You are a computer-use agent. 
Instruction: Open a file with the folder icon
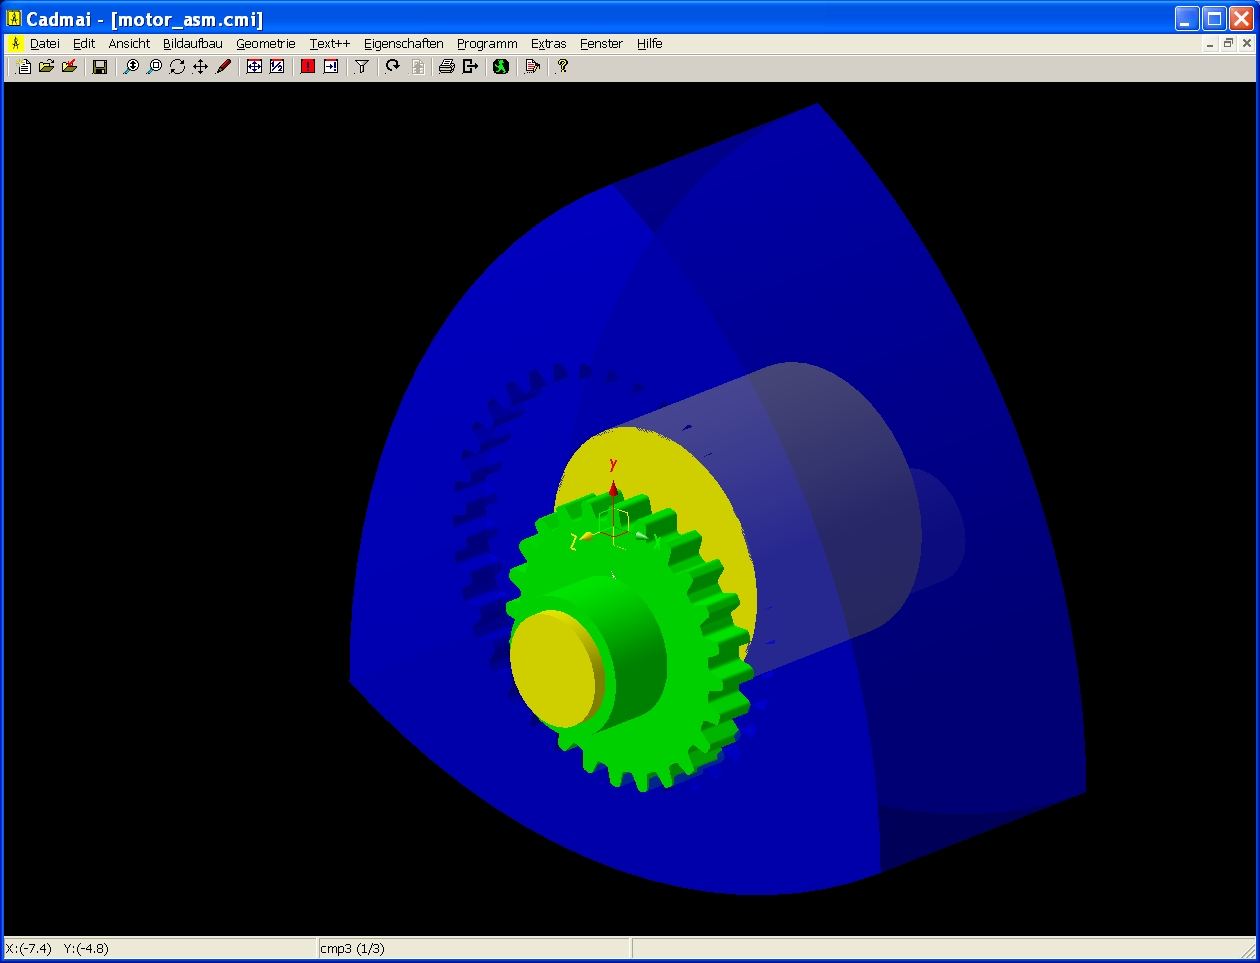(46, 67)
